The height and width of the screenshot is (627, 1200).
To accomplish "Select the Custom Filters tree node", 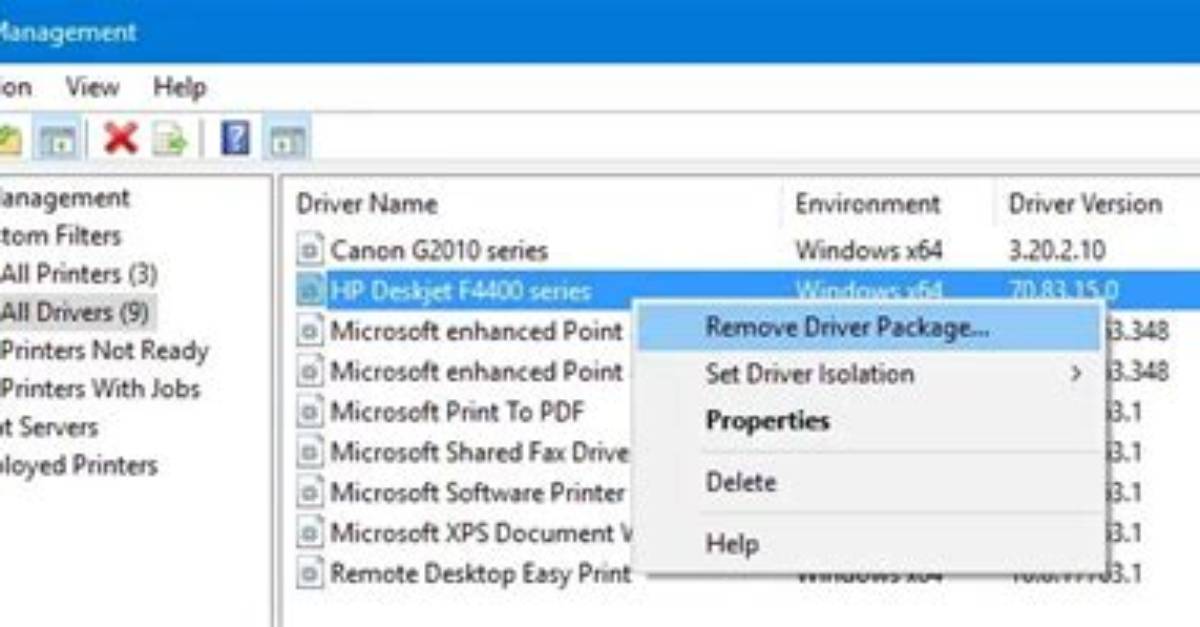I will click(61, 235).
